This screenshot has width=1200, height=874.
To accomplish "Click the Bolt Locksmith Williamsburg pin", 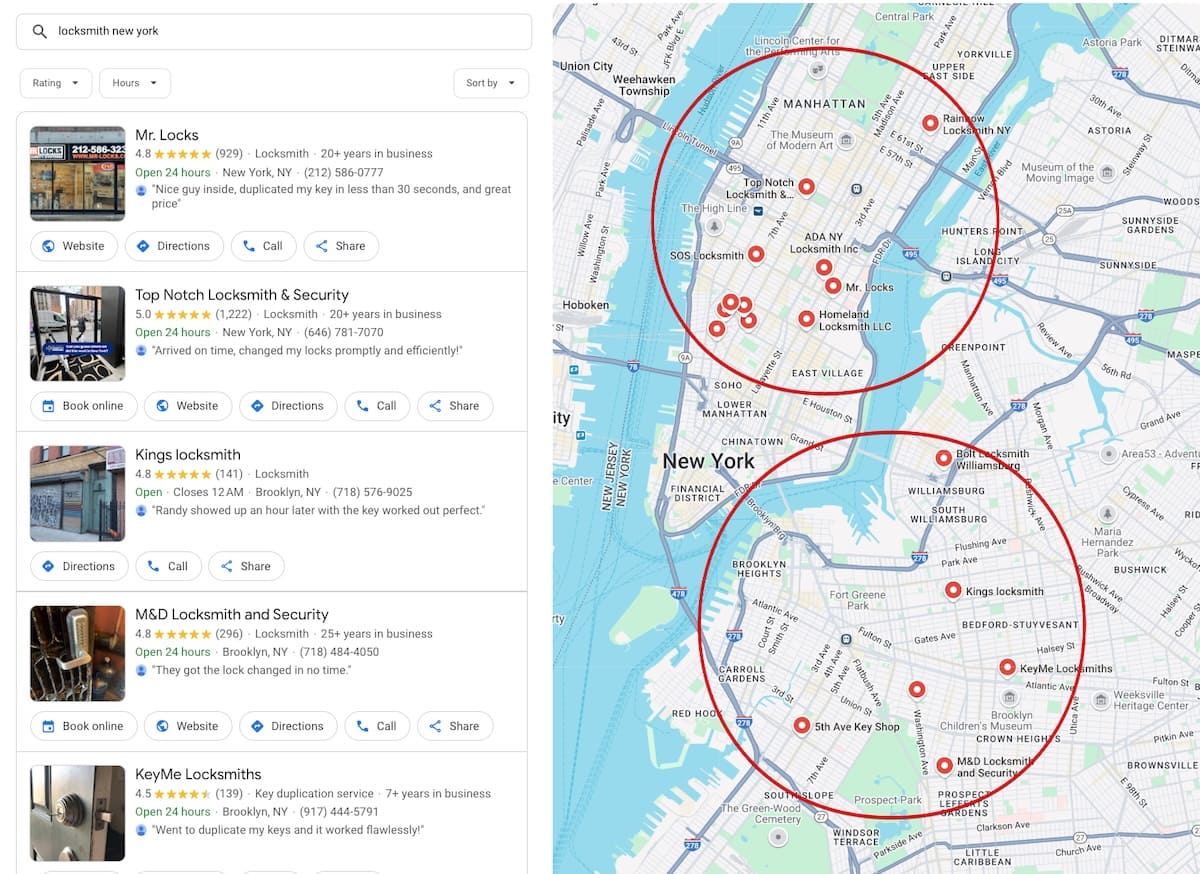I will tap(943, 458).
